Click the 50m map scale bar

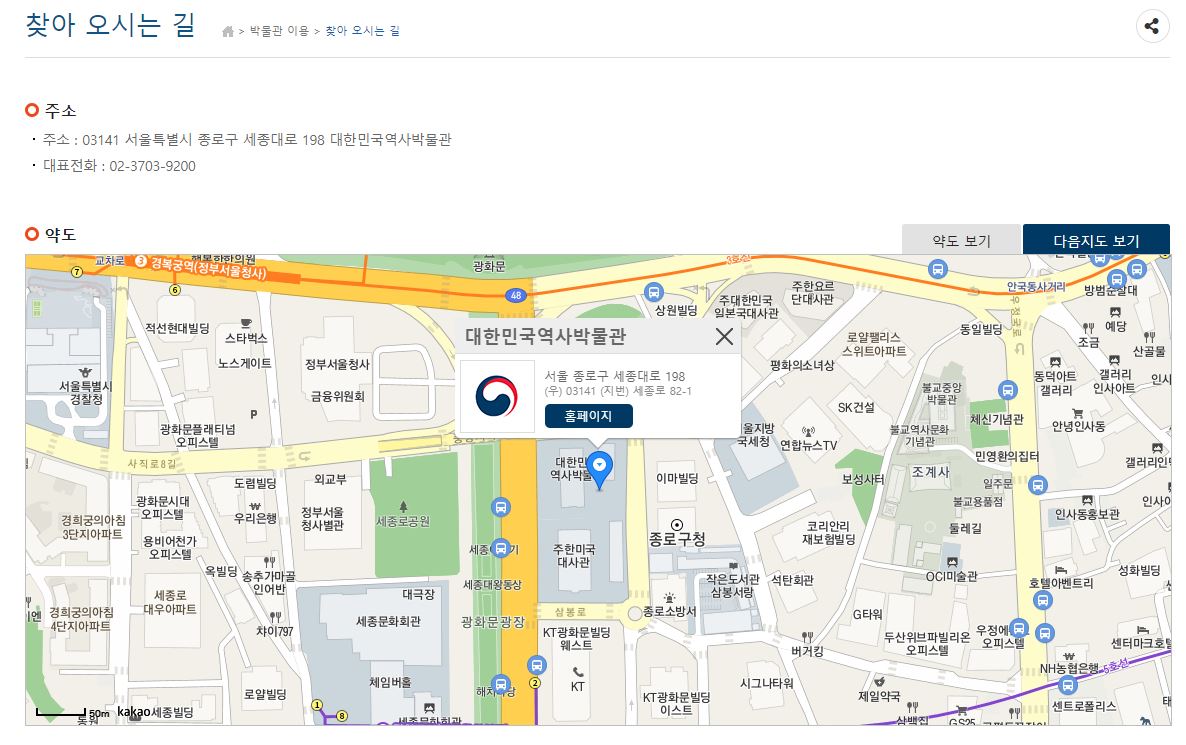[x=61, y=712]
